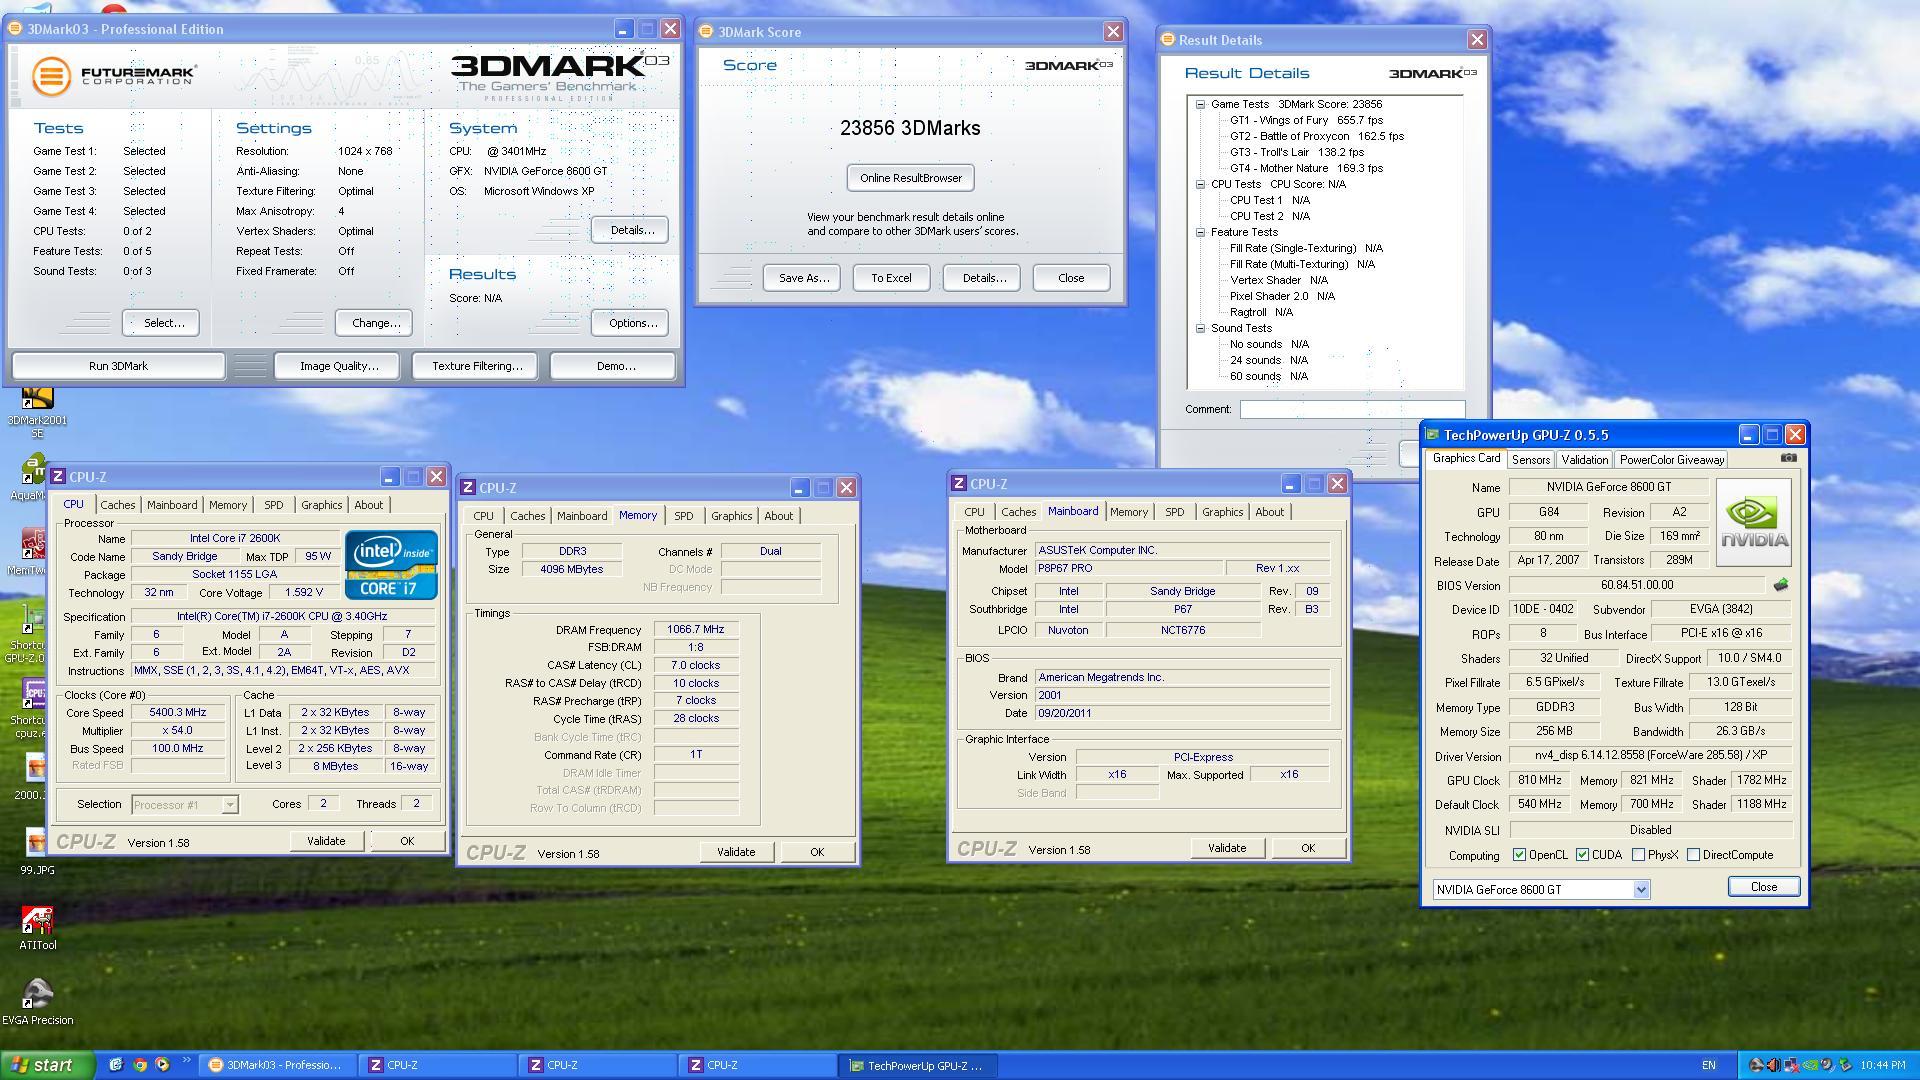Collapse the Game Tests tree node
The height and width of the screenshot is (1080, 1920).
(1200, 104)
